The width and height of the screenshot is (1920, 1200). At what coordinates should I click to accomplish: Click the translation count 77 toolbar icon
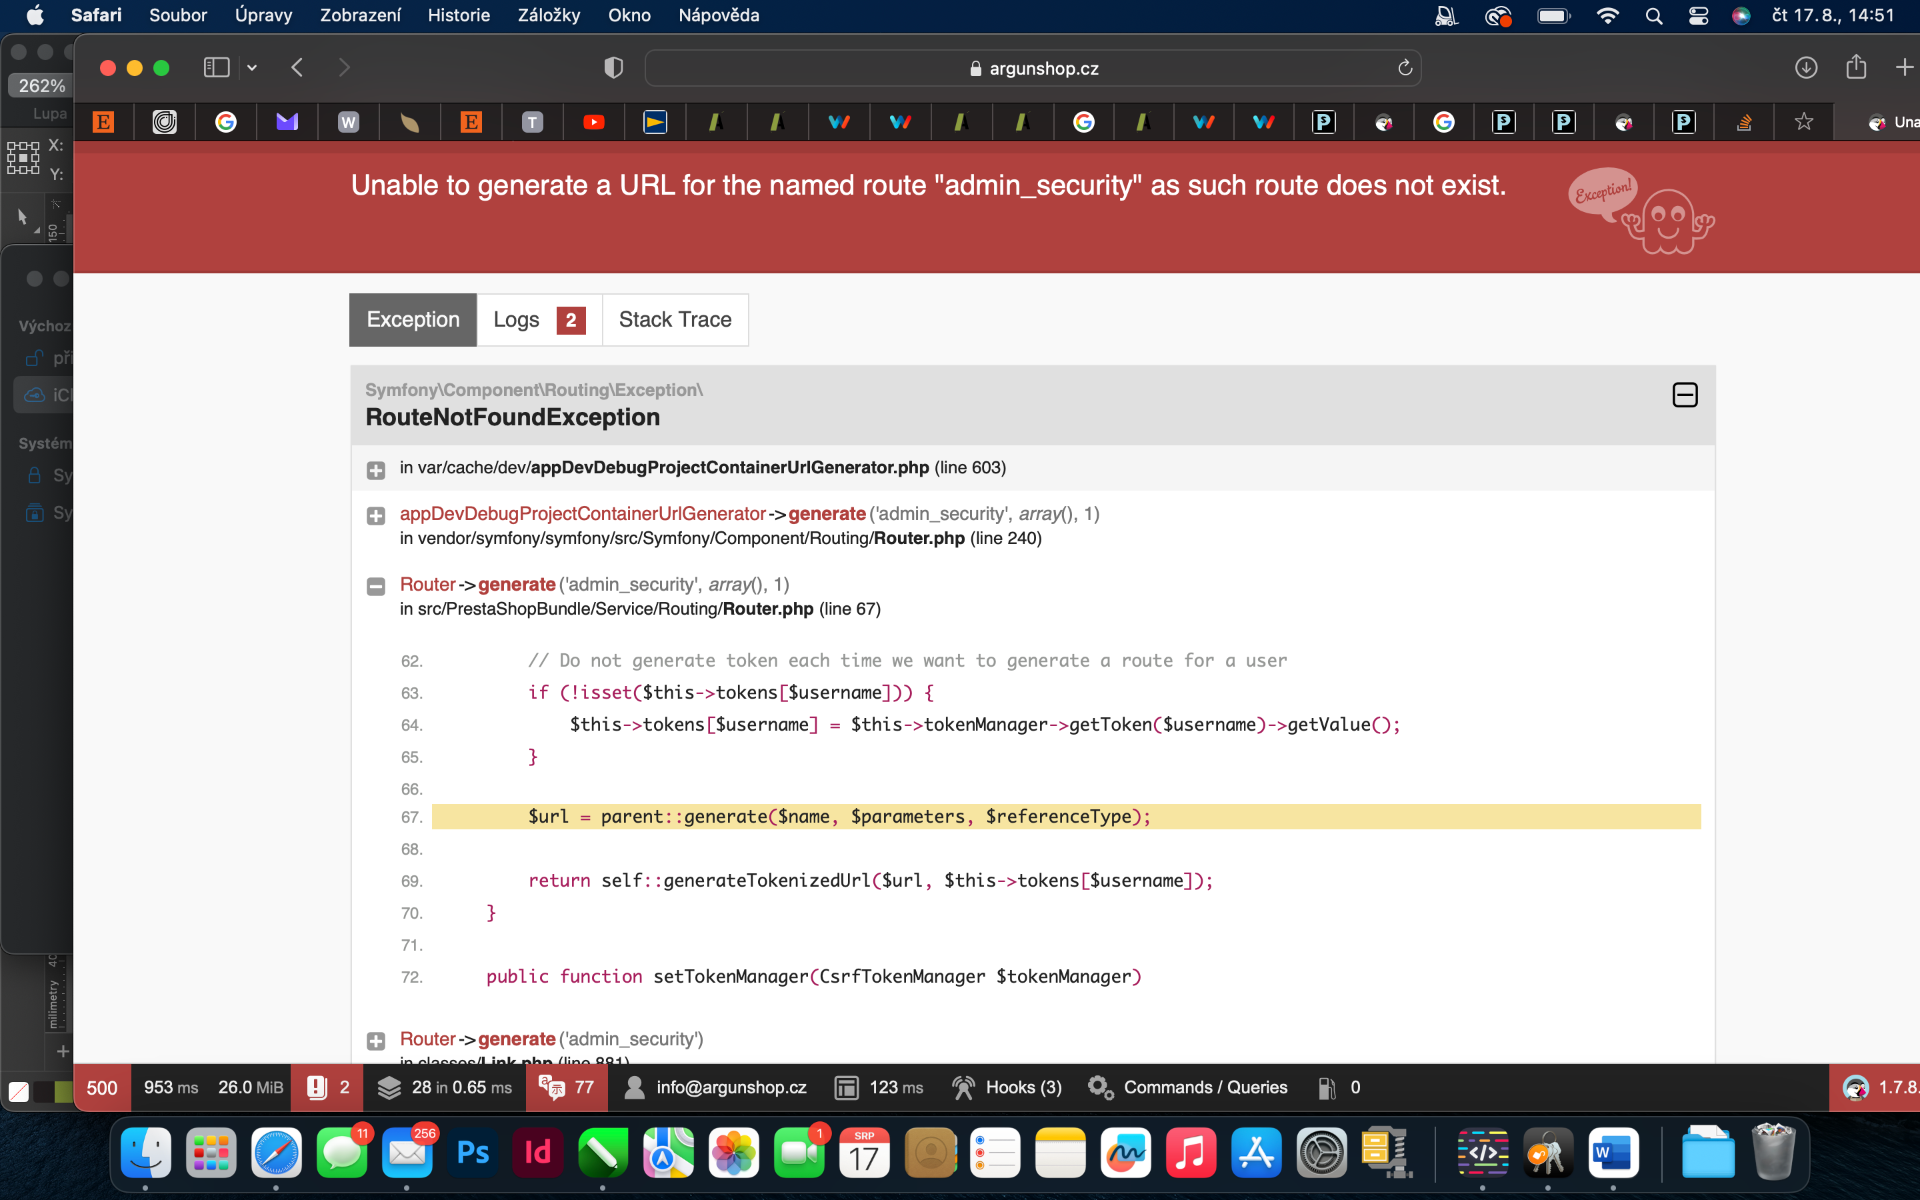567,1087
